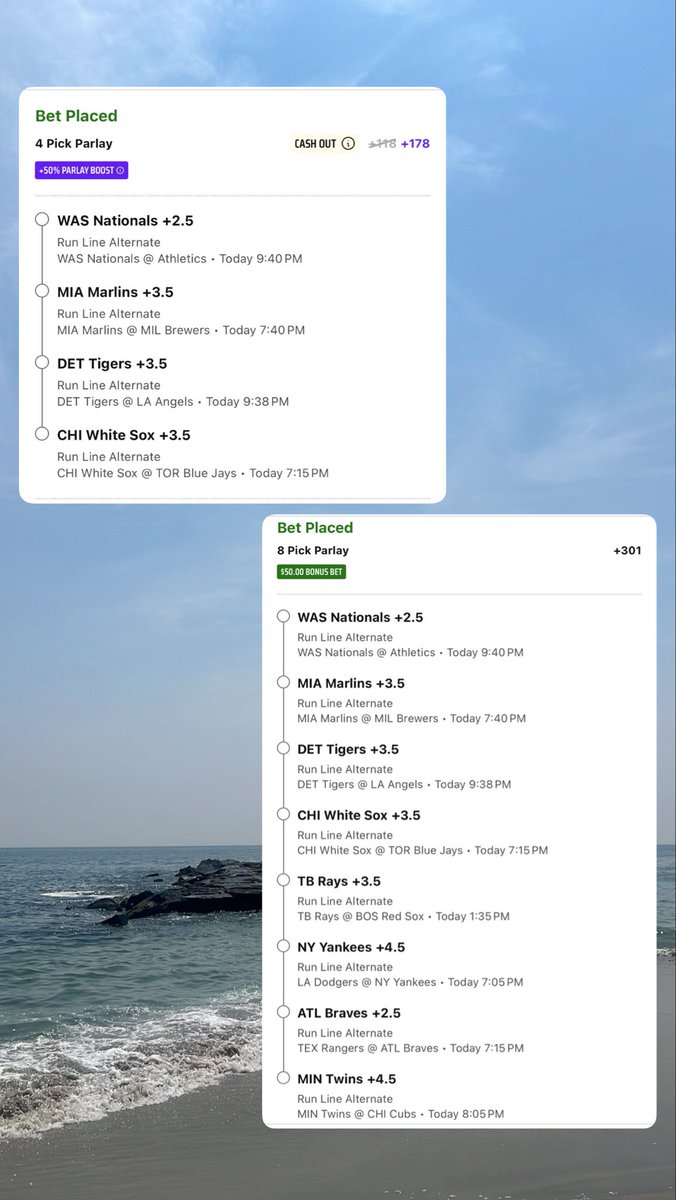
Task: Open the MIN Twins +4.5 pick
Action: [347, 1079]
